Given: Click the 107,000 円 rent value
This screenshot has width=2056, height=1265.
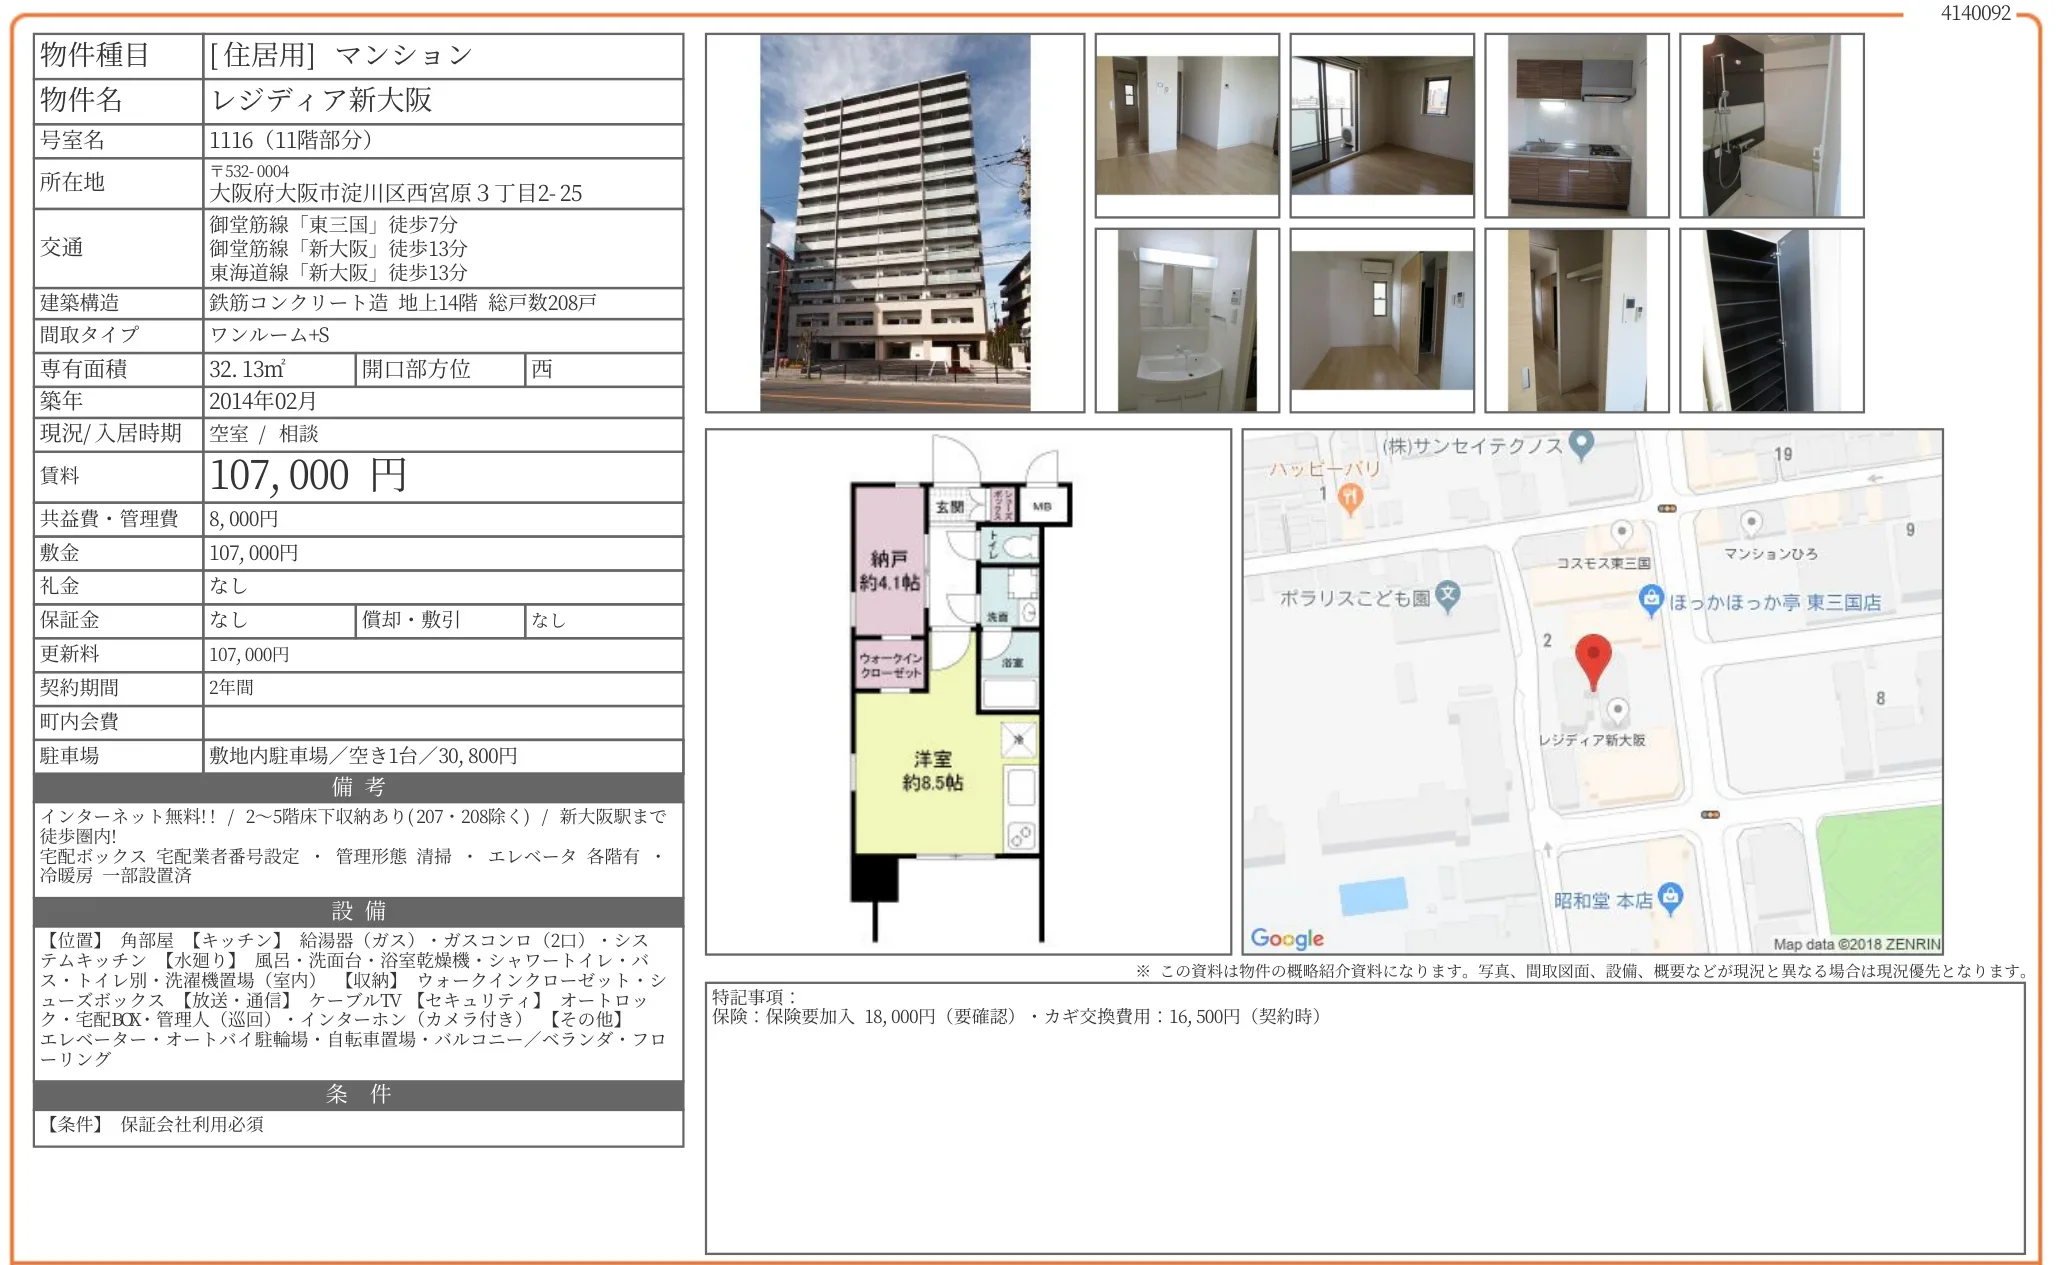Looking at the screenshot, I should coord(308,476).
